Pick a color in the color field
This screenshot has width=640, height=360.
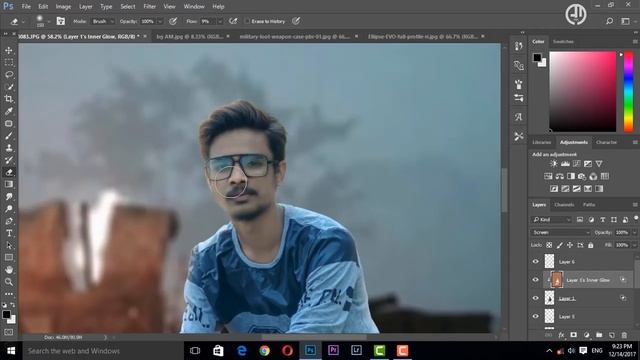(582, 91)
